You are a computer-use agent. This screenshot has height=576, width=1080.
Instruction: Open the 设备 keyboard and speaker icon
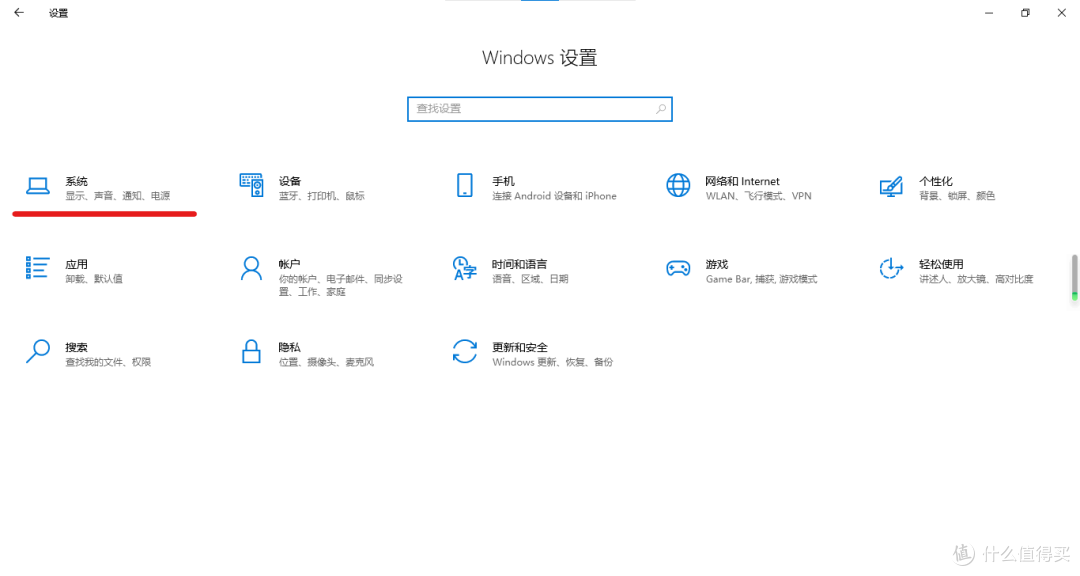(x=251, y=185)
